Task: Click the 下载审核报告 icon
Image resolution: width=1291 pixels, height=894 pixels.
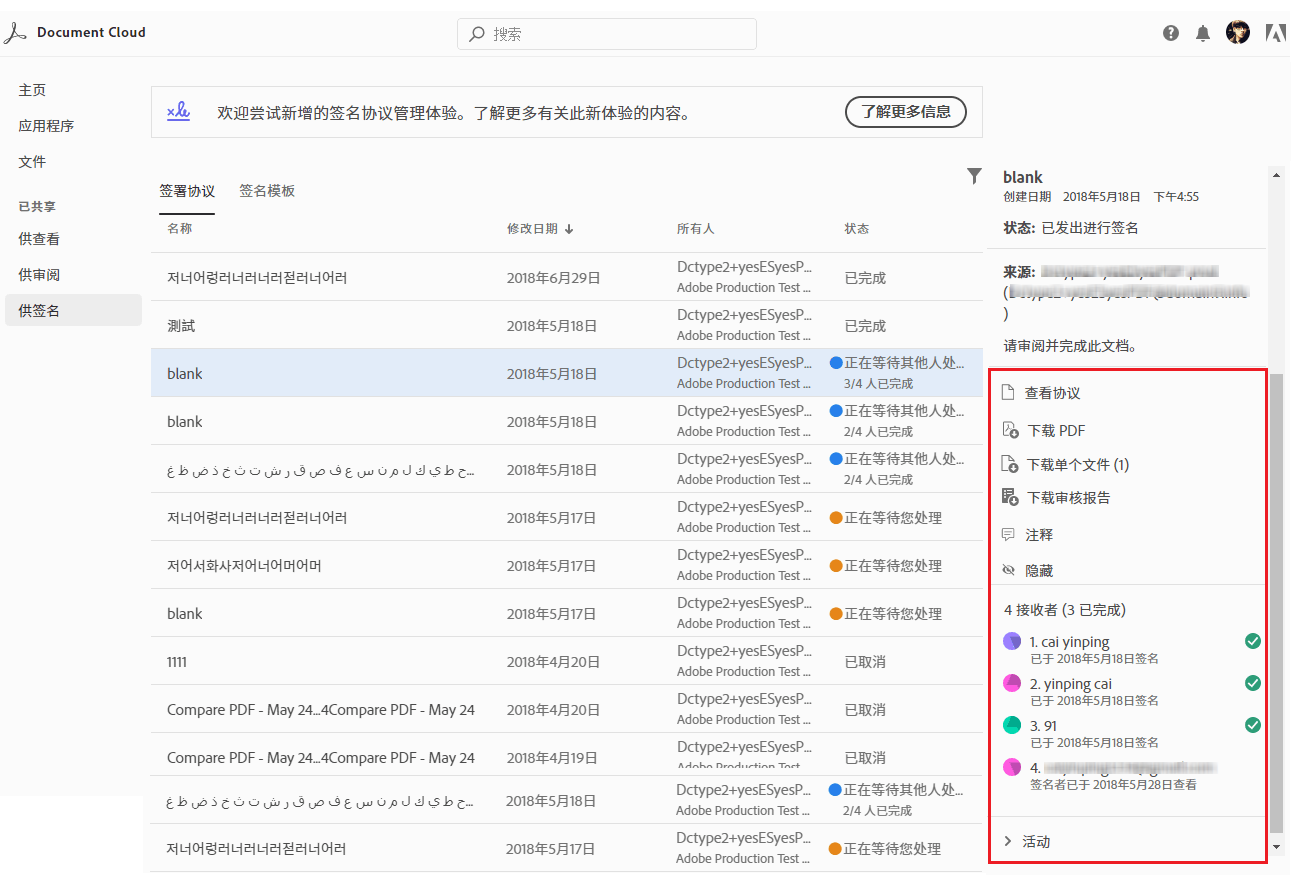Action: [x=1010, y=497]
